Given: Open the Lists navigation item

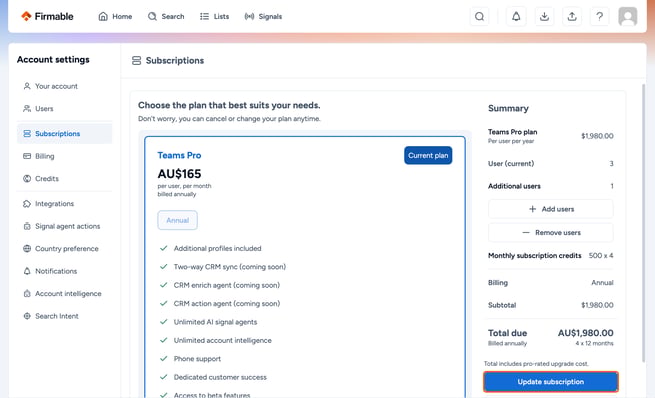Looking at the screenshot, I should 215,16.
